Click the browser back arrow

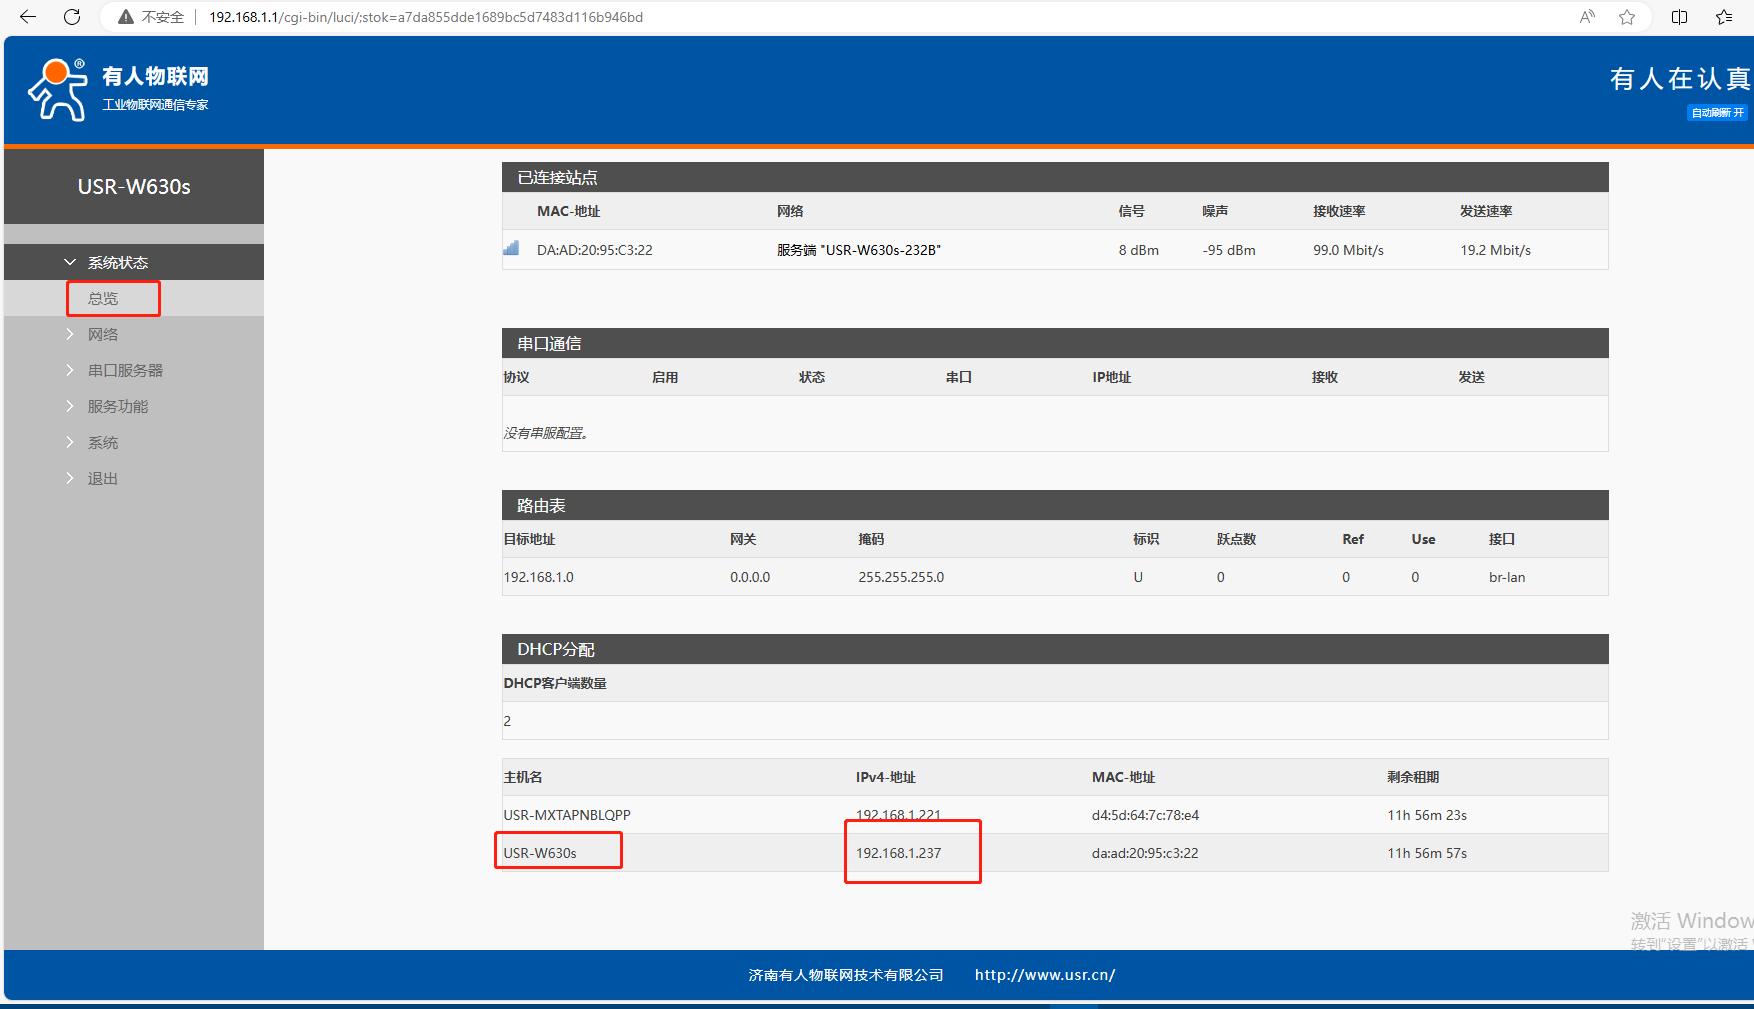[28, 17]
